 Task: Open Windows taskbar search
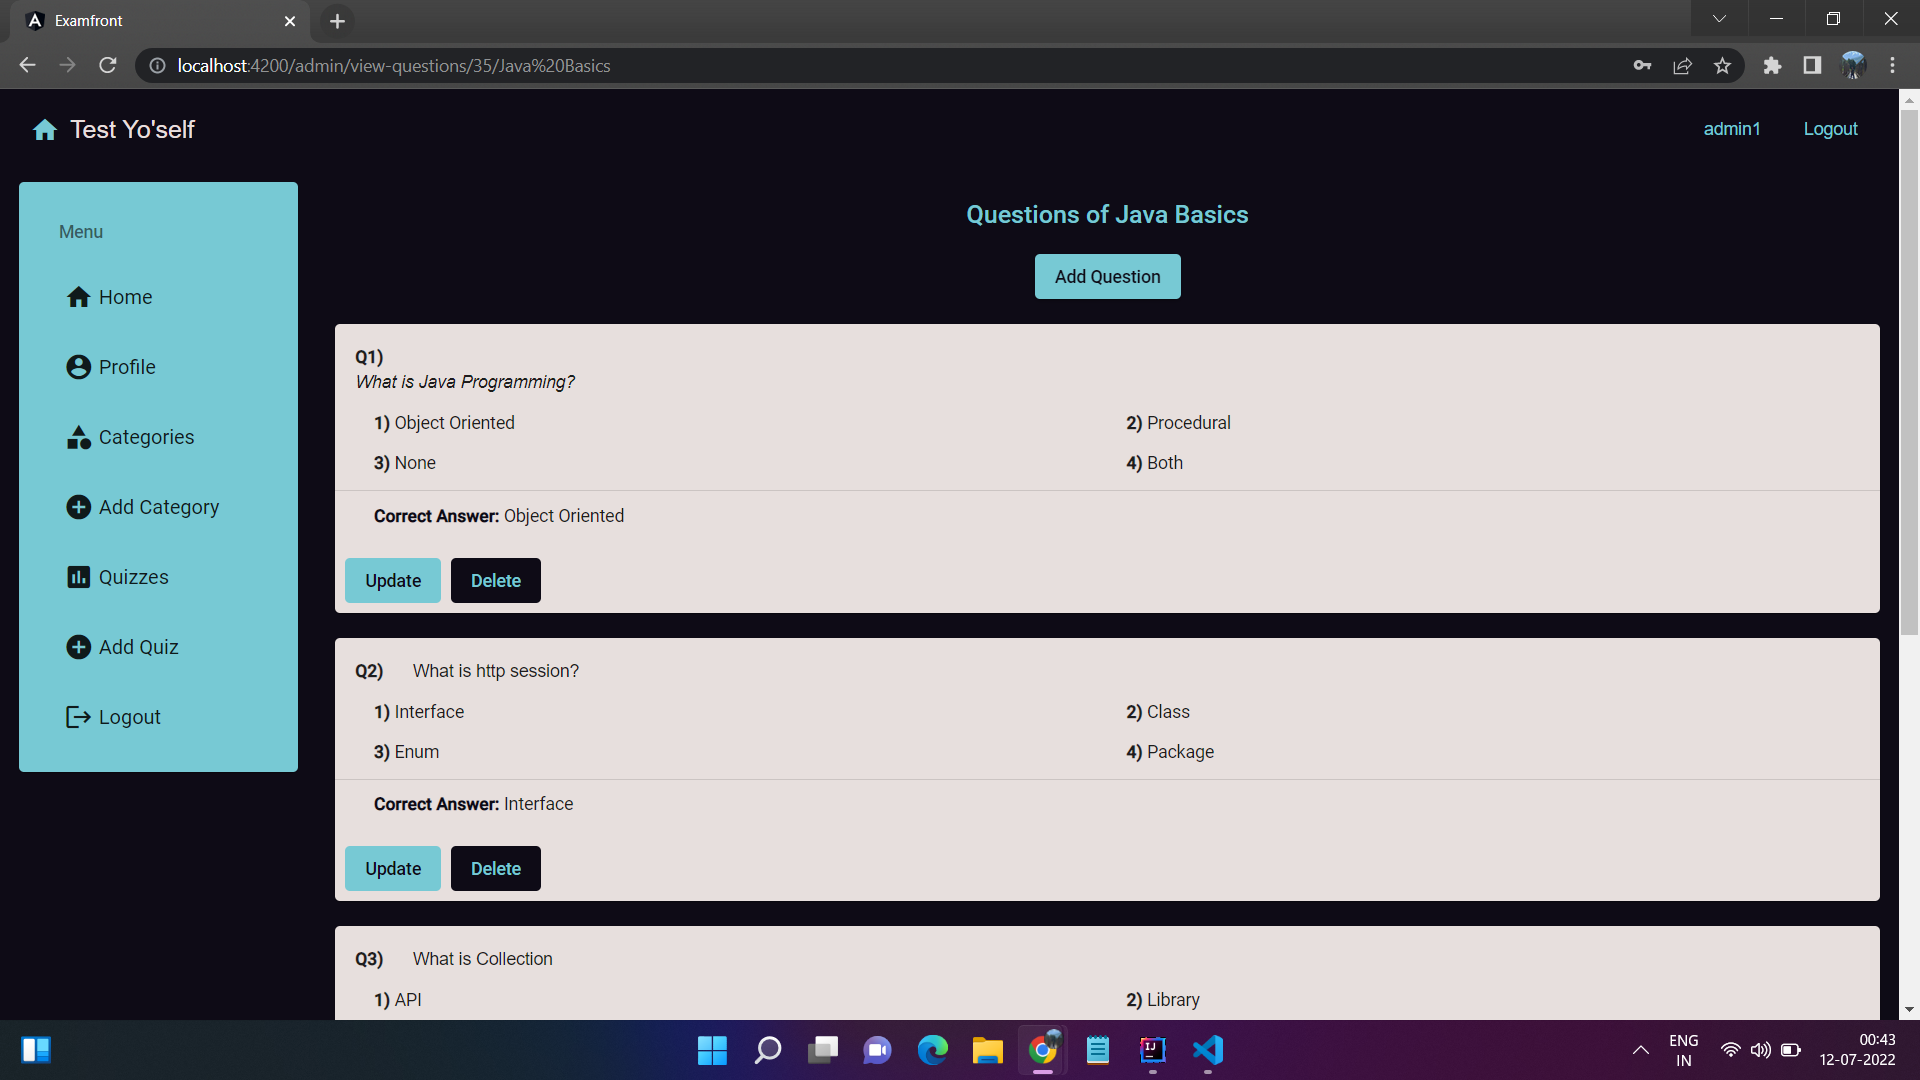767,1050
